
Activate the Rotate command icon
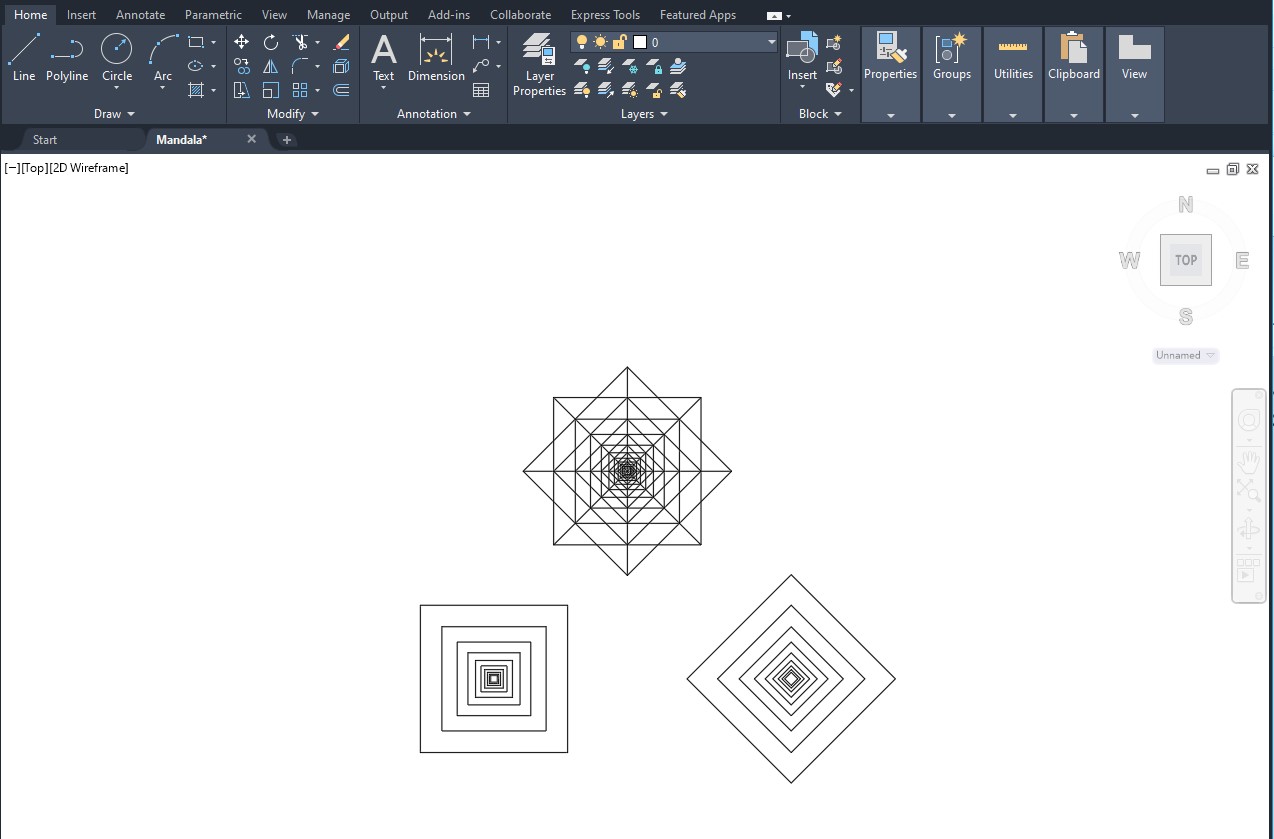tap(271, 42)
